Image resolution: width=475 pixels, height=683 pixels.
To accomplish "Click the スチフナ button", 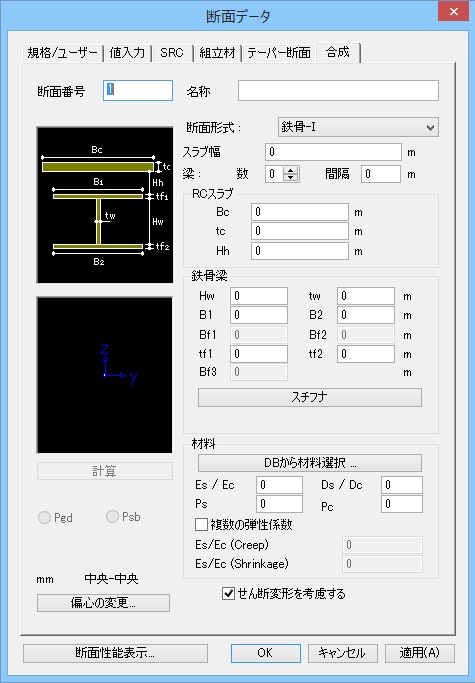I will 310,397.
